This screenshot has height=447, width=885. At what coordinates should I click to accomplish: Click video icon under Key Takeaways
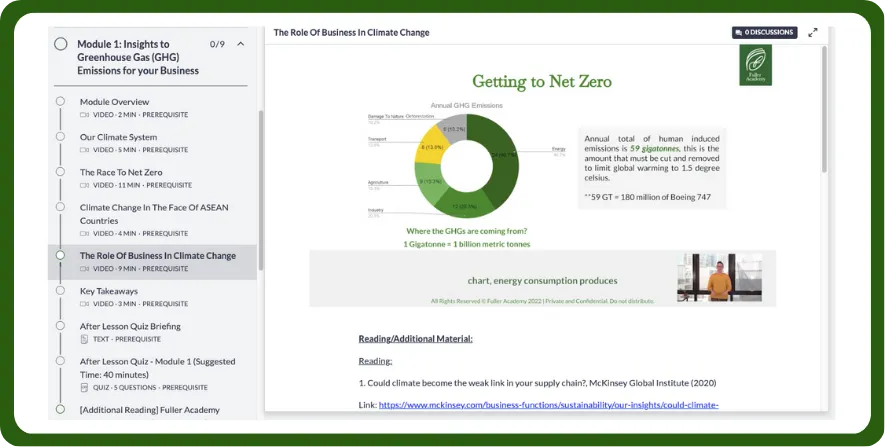(x=85, y=304)
